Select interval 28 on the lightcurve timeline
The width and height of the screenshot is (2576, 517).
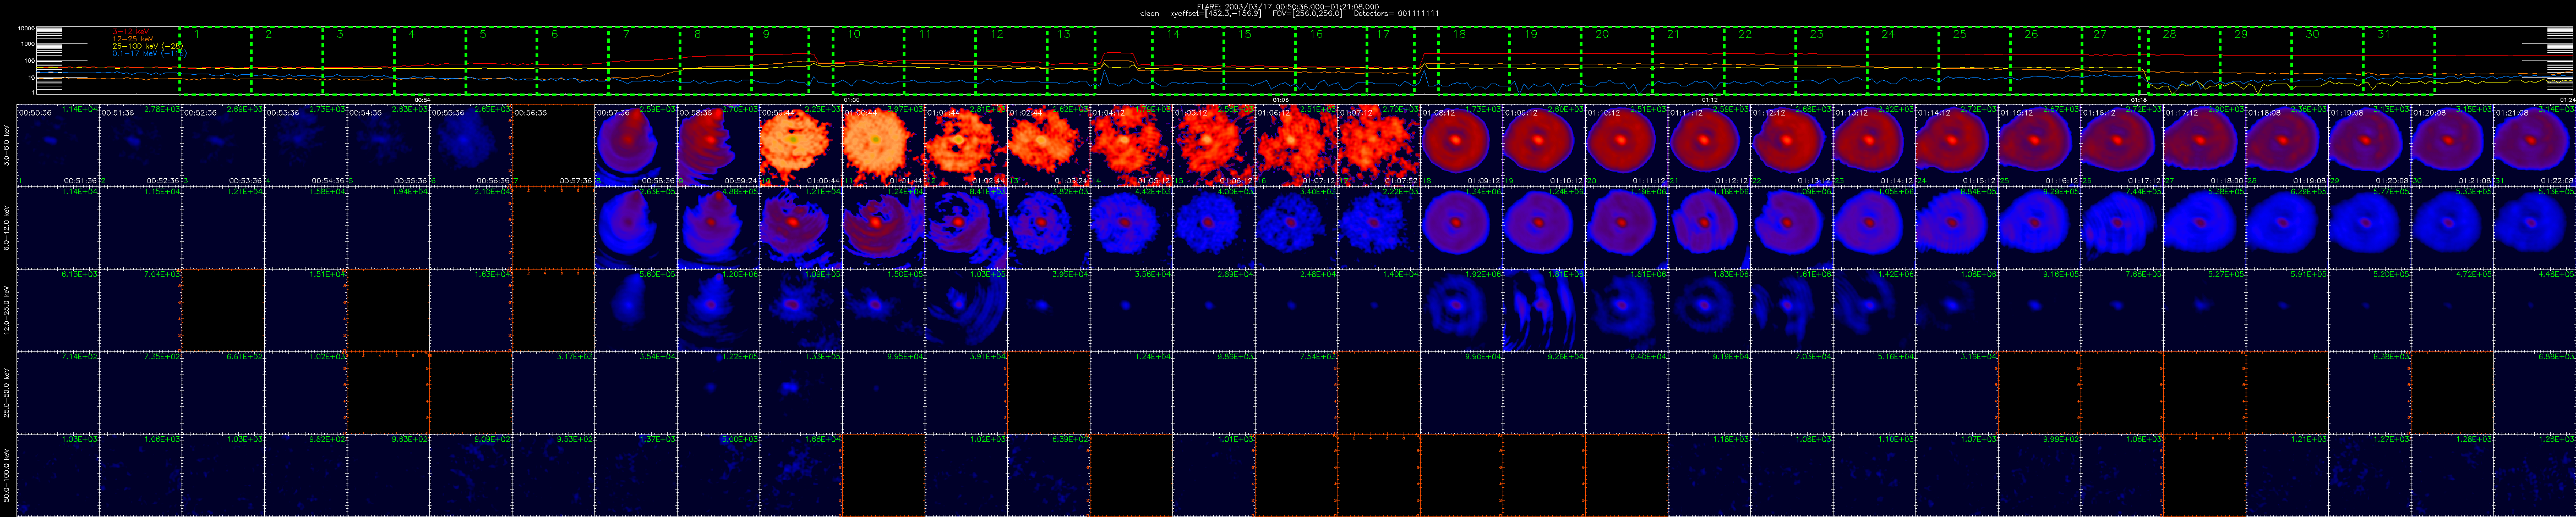(2184, 60)
